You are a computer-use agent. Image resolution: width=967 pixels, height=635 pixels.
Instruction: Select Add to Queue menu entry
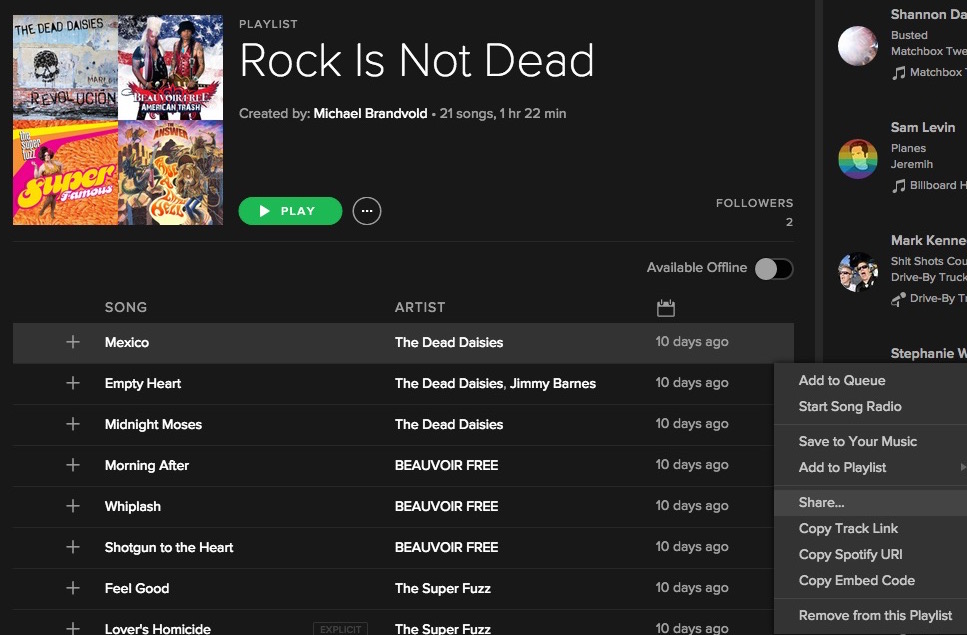click(x=842, y=380)
